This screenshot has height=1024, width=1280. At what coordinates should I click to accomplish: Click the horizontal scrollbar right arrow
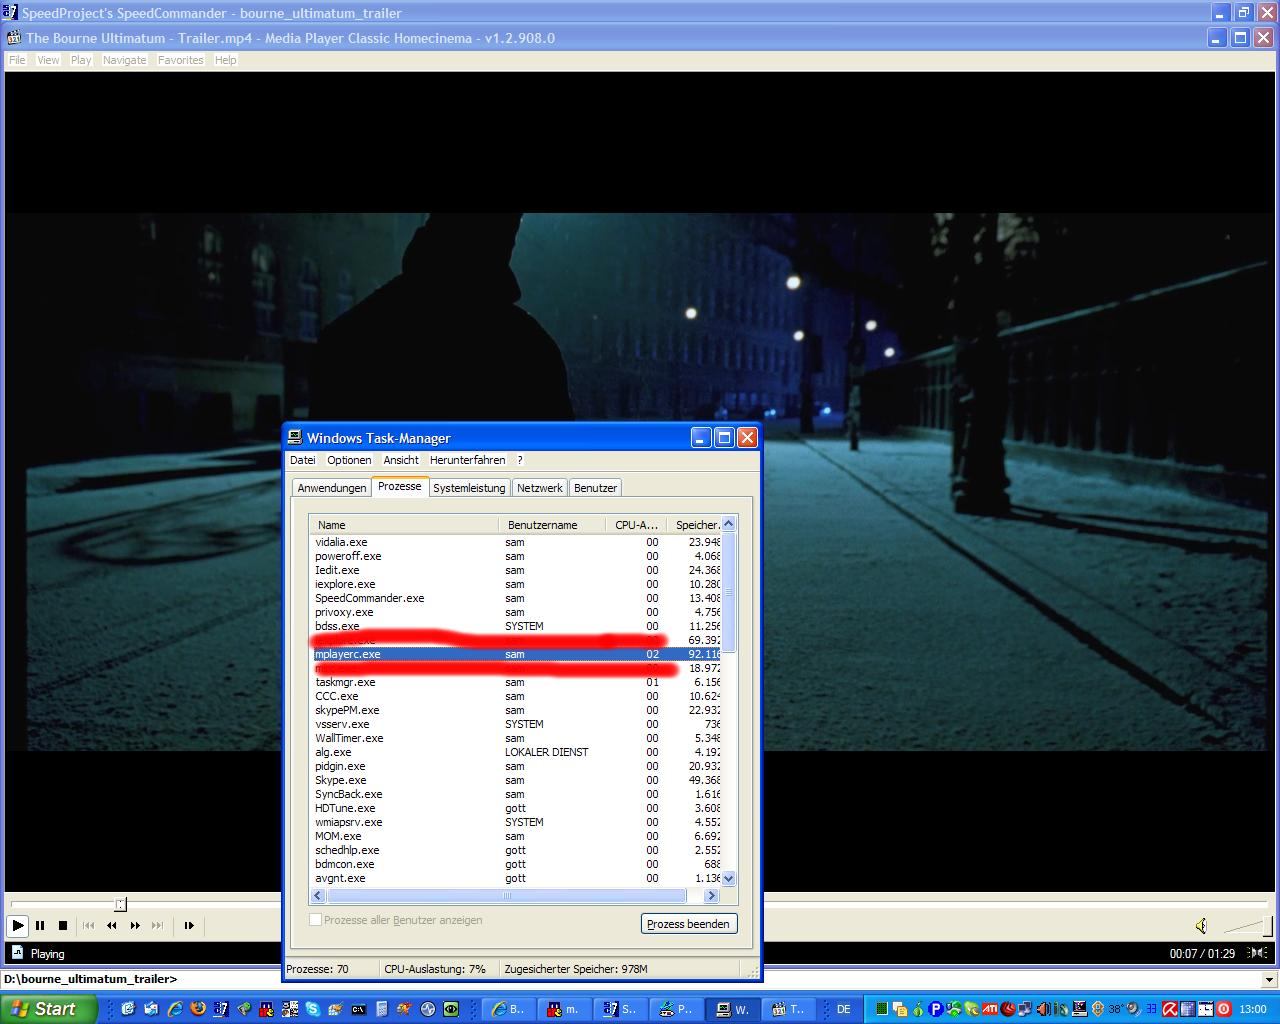tap(712, 895)
